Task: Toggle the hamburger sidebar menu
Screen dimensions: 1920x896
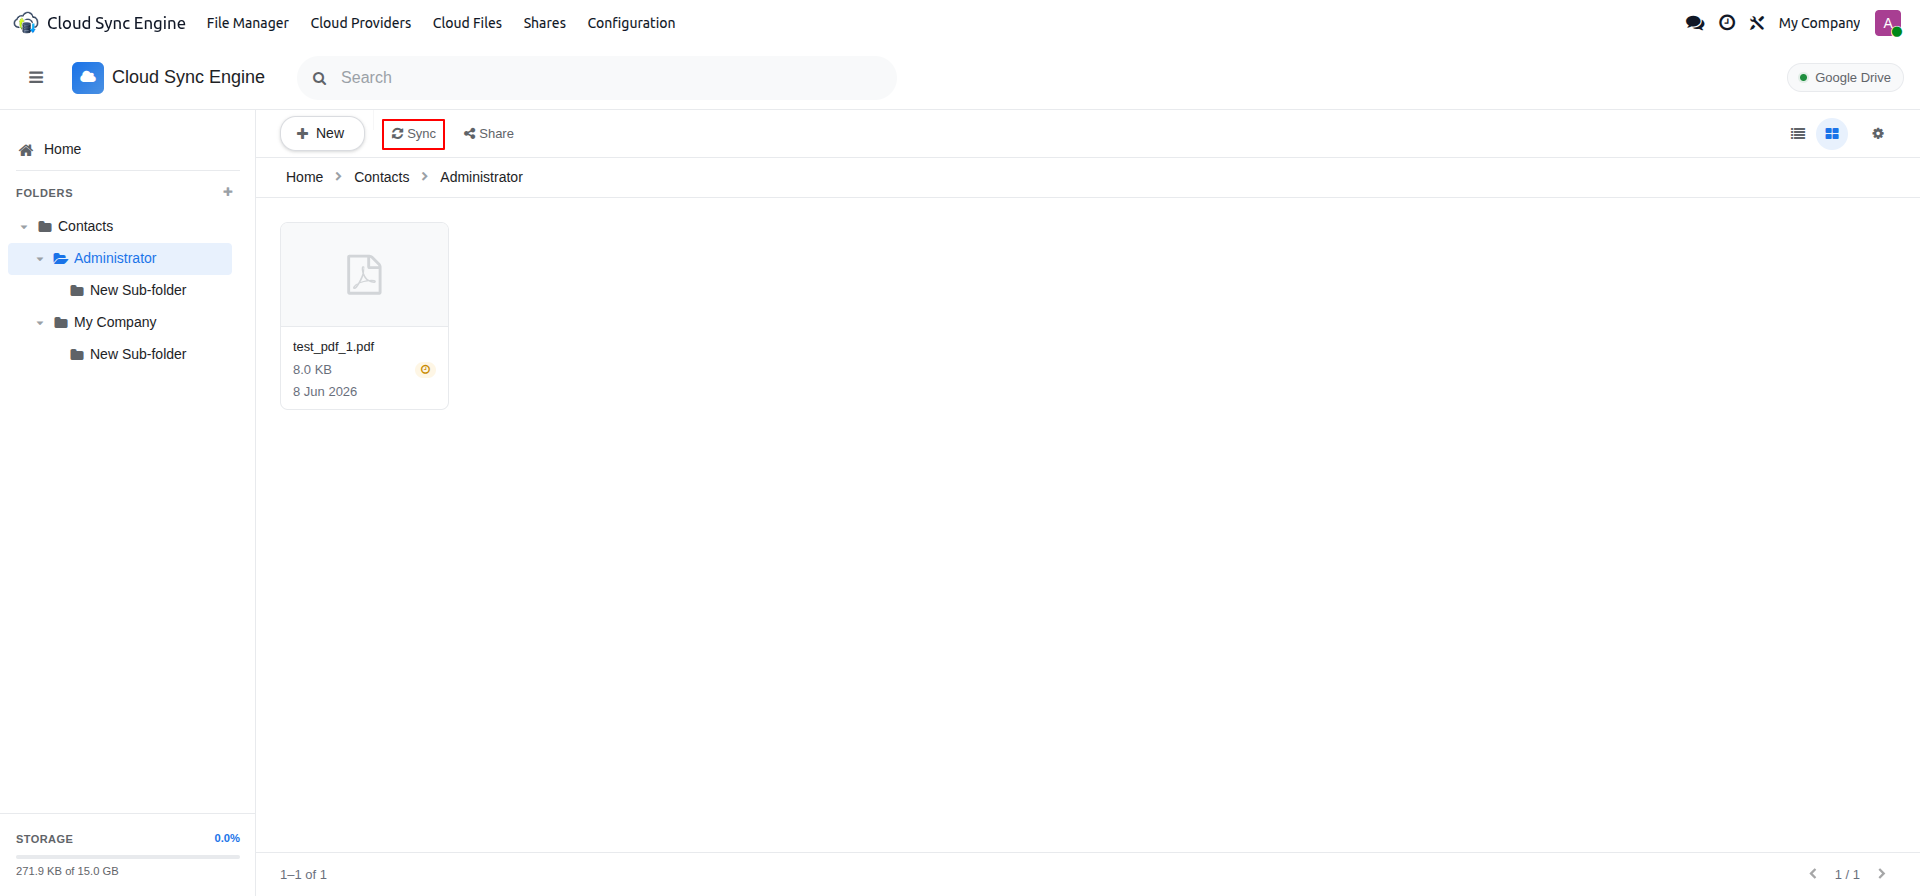Action: click(36, 78)
